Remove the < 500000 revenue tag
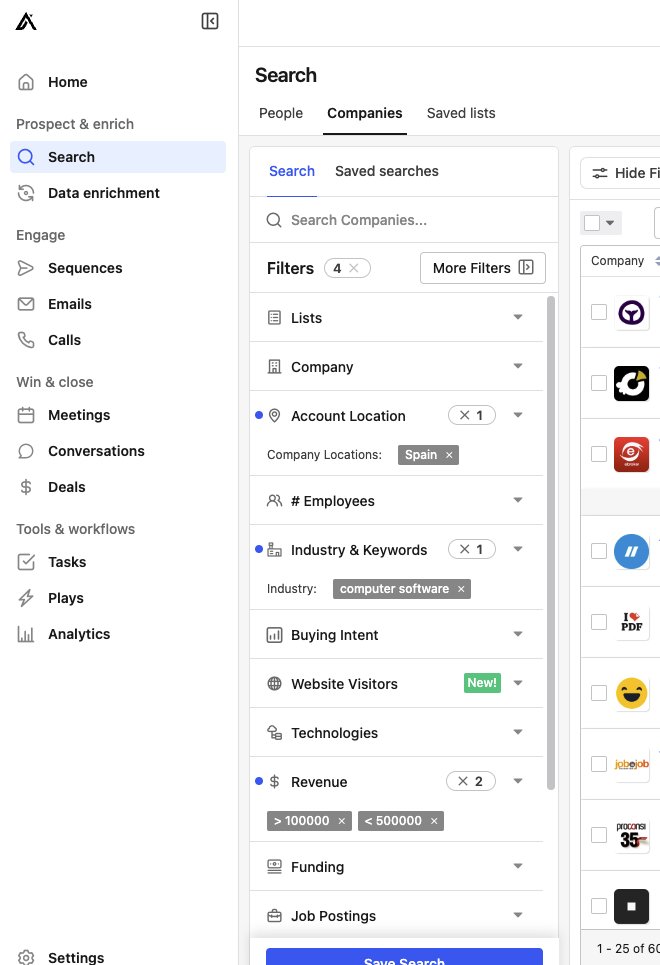The width and height of the screenshot is (660, 965). coord(434,821)
